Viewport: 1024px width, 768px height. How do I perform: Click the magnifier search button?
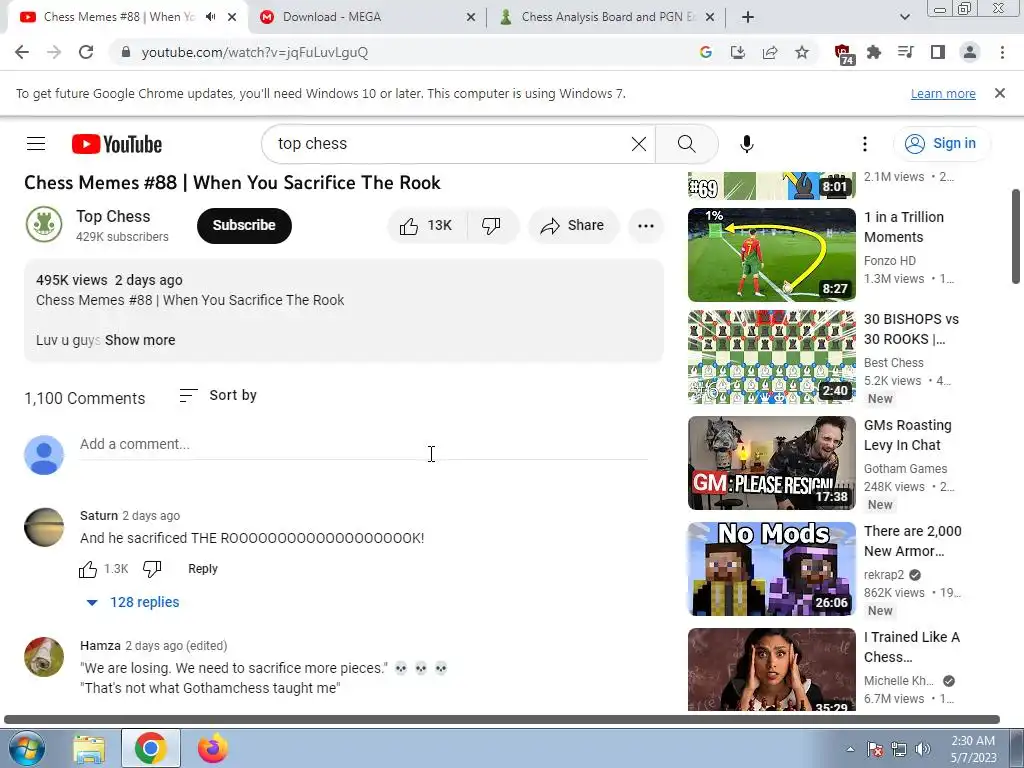point(686,144)
